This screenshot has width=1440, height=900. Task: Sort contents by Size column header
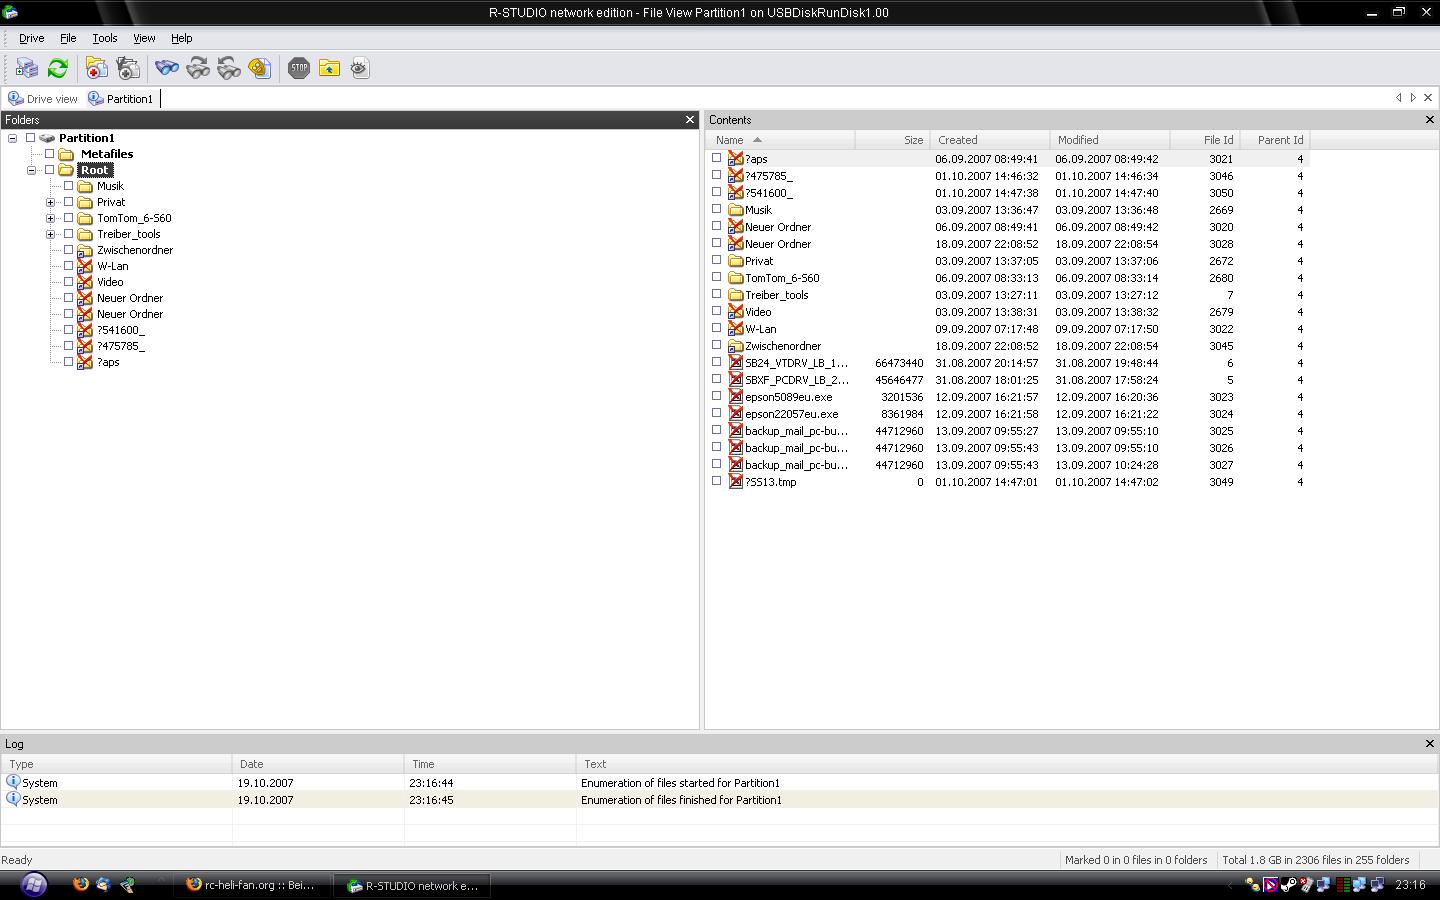pos(912,140)
